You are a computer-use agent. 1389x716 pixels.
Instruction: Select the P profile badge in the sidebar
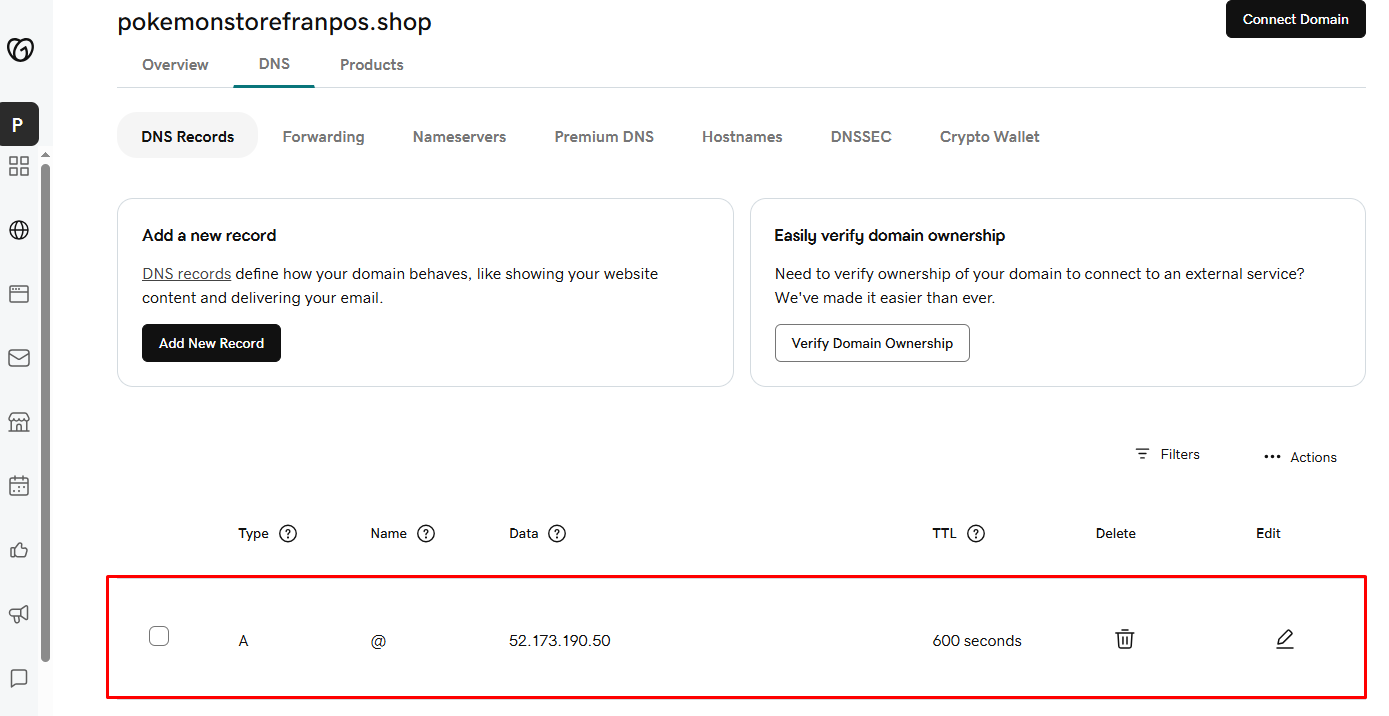pos(19,125)
